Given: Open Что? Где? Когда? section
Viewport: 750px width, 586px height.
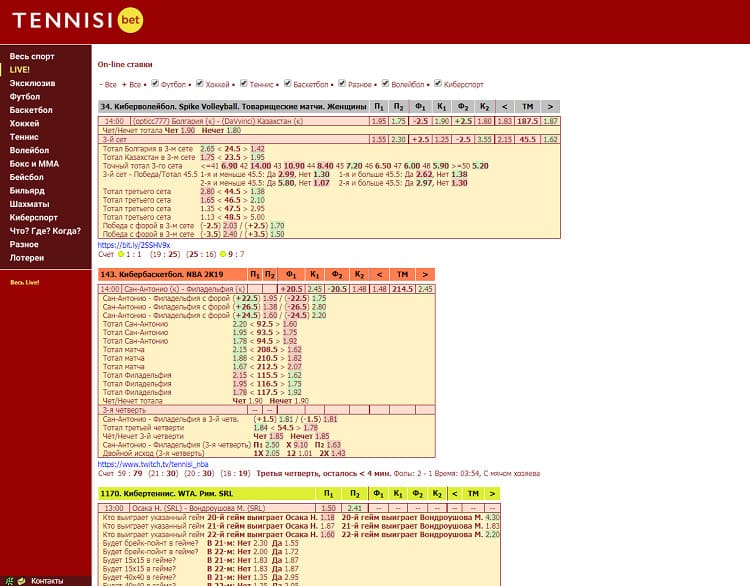Looking at the screenshot, I should pyautogui.click(x=45, y=231).
